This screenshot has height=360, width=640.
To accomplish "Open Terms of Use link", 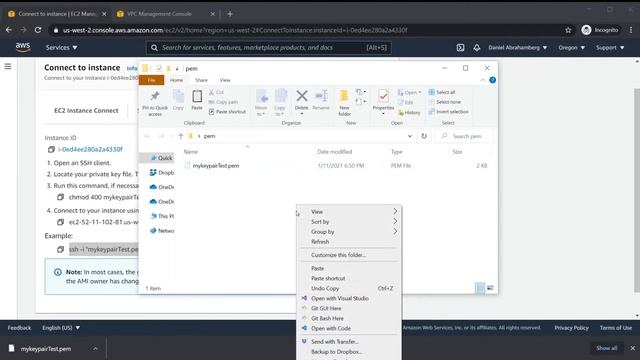I will [616, 328].
